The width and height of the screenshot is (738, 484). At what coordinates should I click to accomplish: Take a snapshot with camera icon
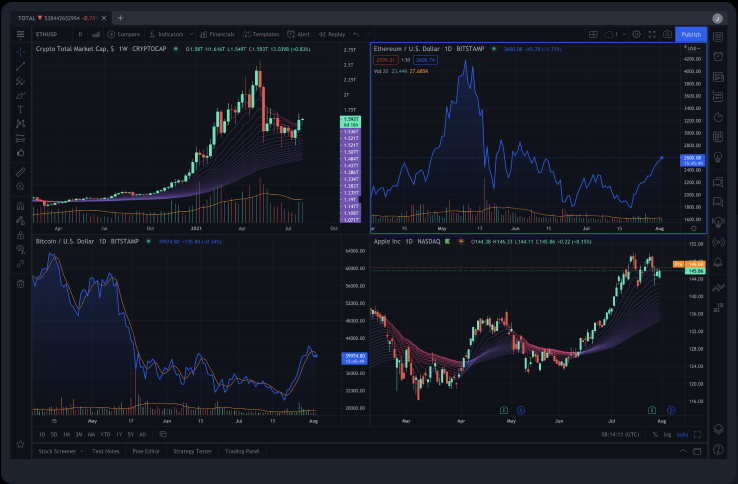[x=667, y=34]
